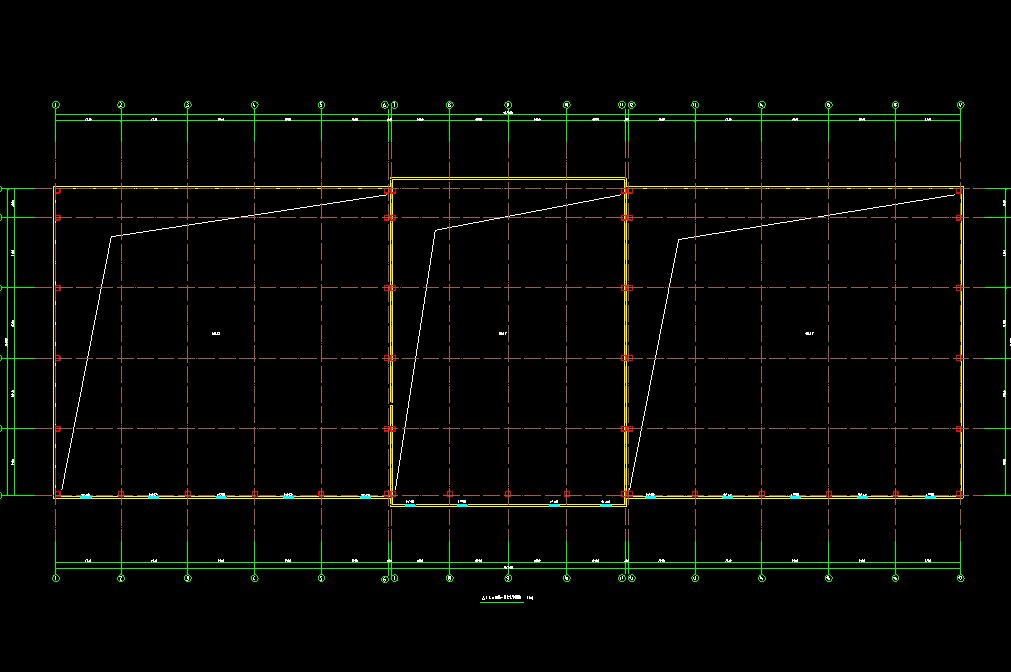
Task: Select the last grid bubble at top-right
Action: coord(961,104)
